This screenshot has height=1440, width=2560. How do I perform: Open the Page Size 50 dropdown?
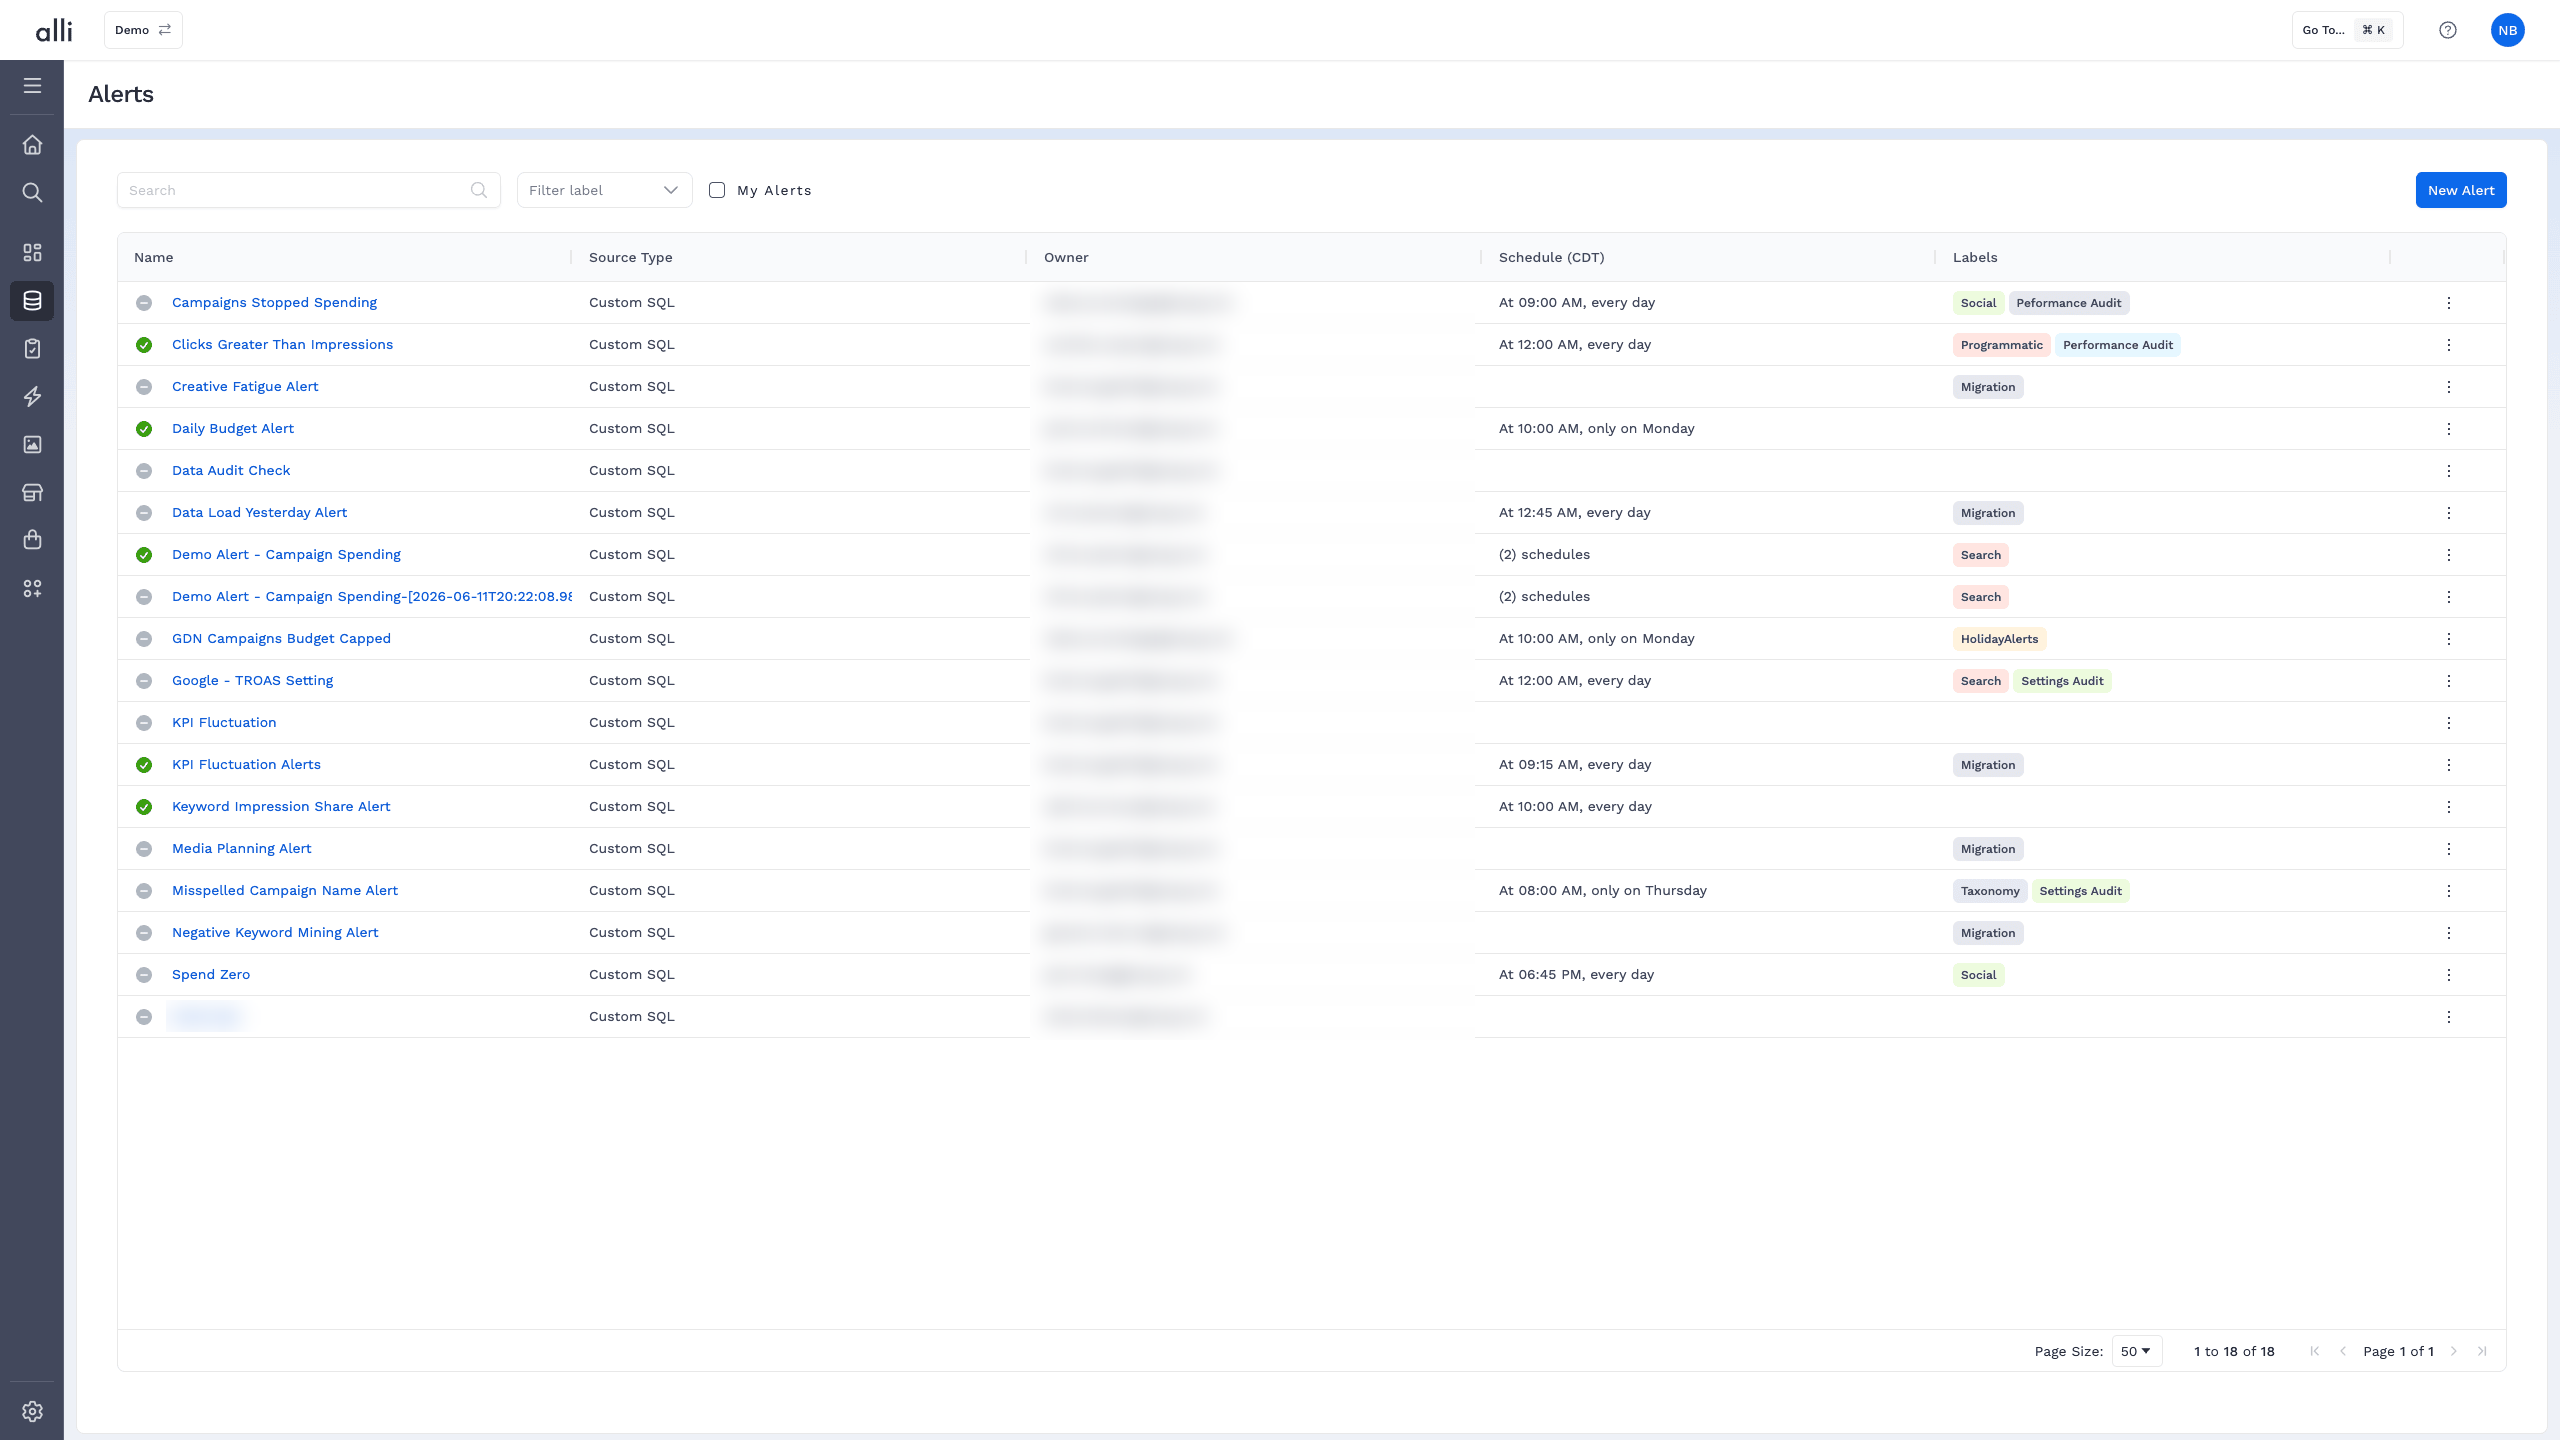pyautogui.click(x=2136, y=1351)
